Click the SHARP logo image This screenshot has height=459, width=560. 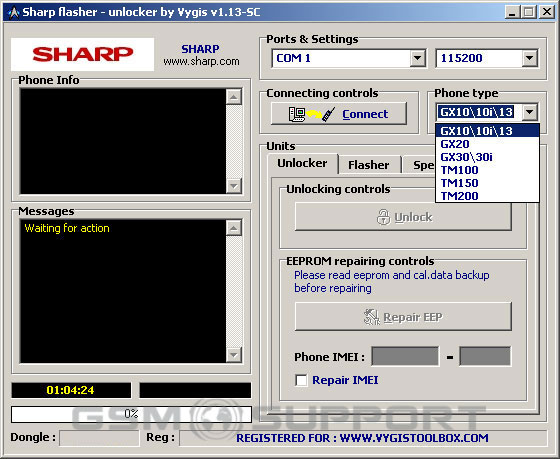(82, 54)
